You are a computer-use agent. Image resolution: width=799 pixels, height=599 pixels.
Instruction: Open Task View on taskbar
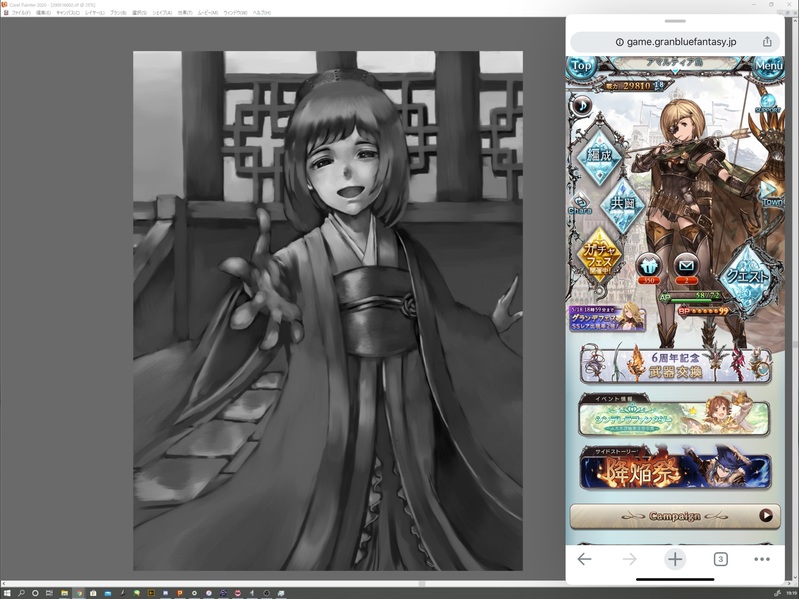point(49,593)
